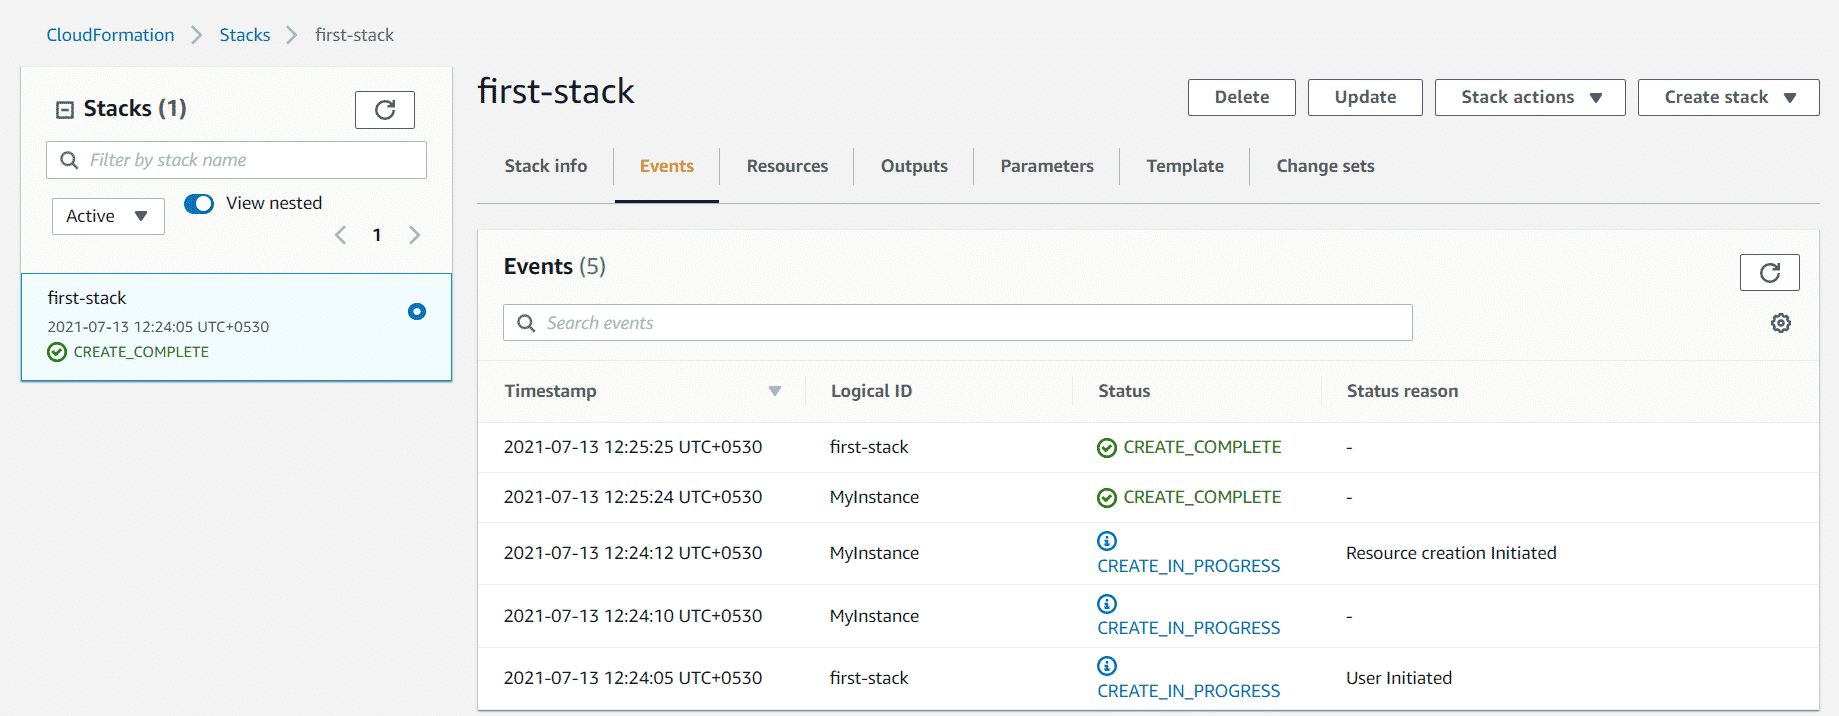This screenshot has height=716, width=1839.
Task: Sort events by Timestamp arrow
Action: pyautogui.click(x=775, y=391)
